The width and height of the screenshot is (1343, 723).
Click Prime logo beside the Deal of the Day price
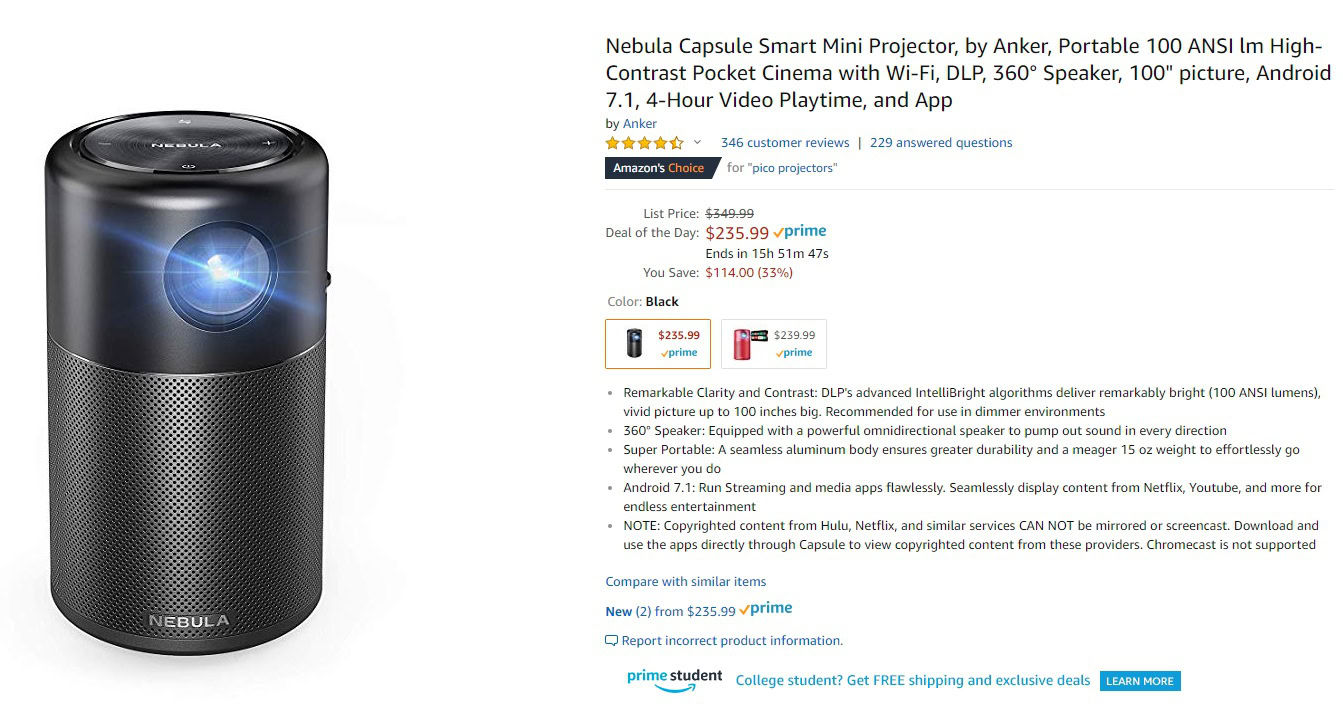tap(800, 232)
